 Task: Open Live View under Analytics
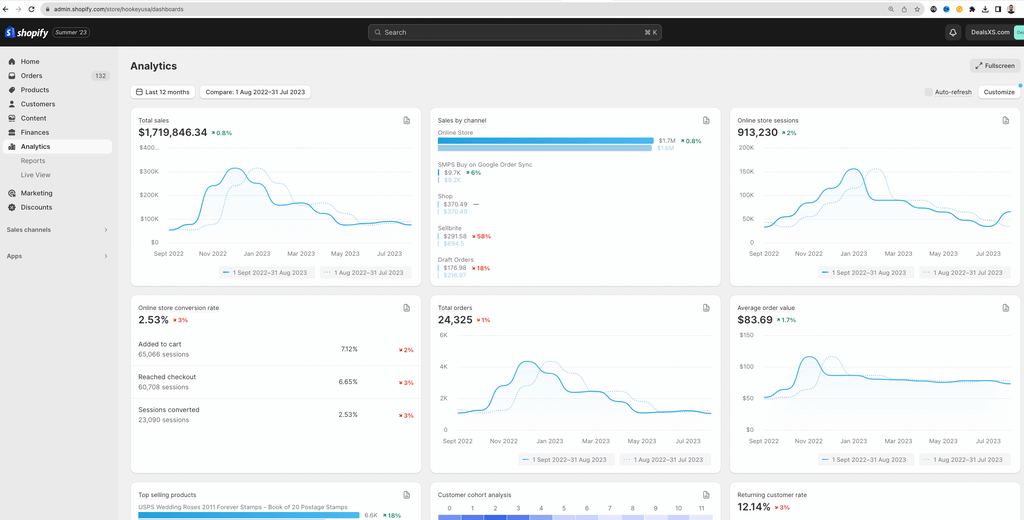coord(36,175)
